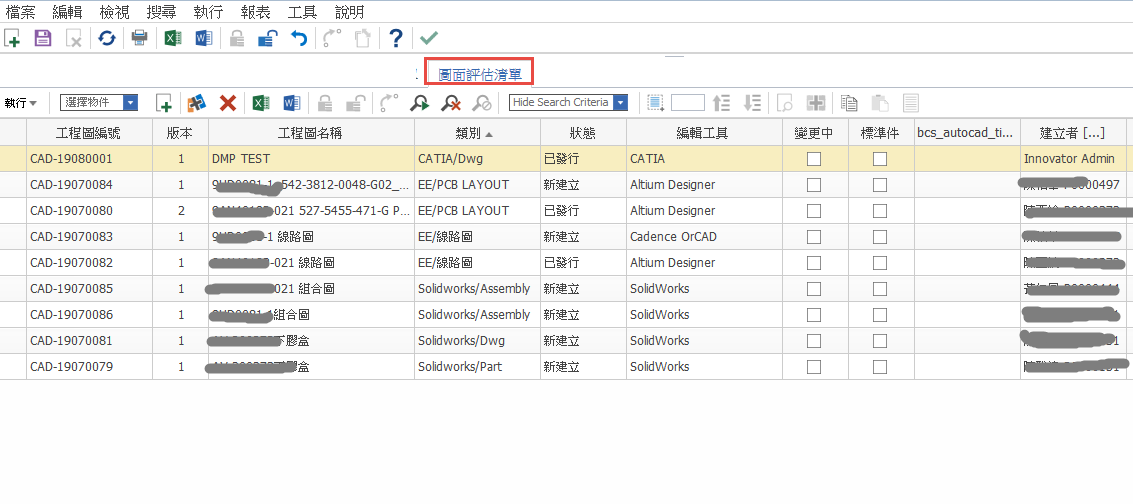Open Help with the question mark icon

click(x=396, y=38)
